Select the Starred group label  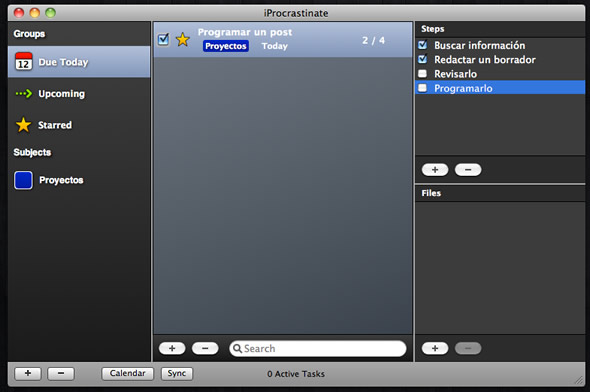pos(55,125)
